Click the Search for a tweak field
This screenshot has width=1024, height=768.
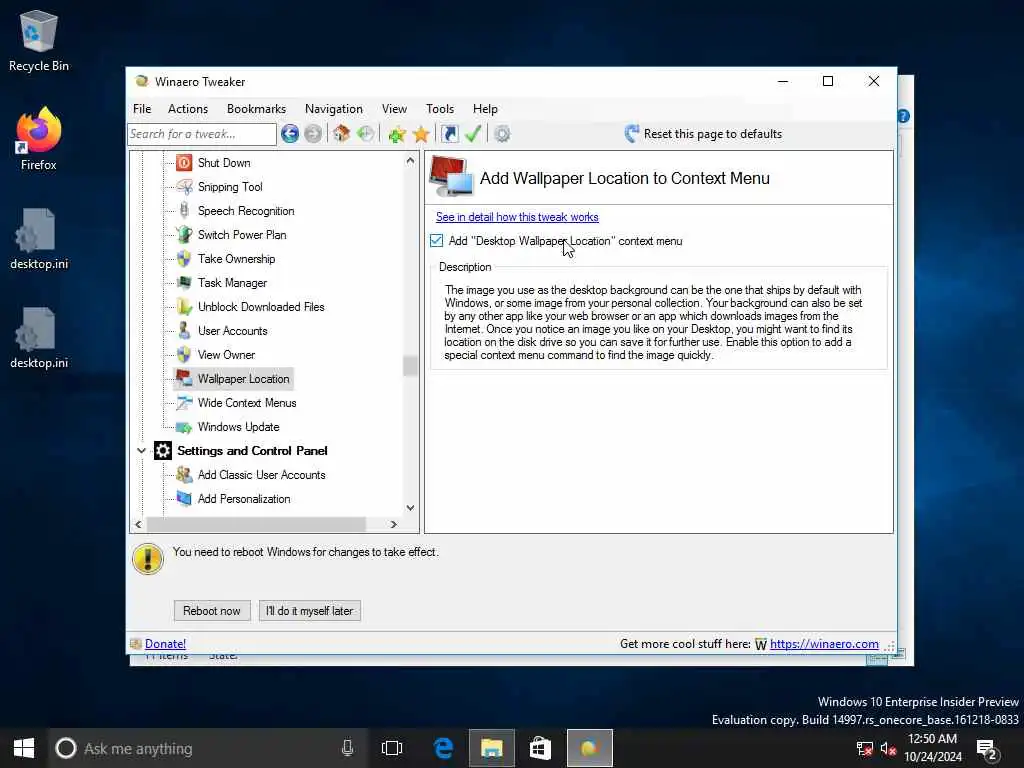pyautogui.click(x=202, y=134)
